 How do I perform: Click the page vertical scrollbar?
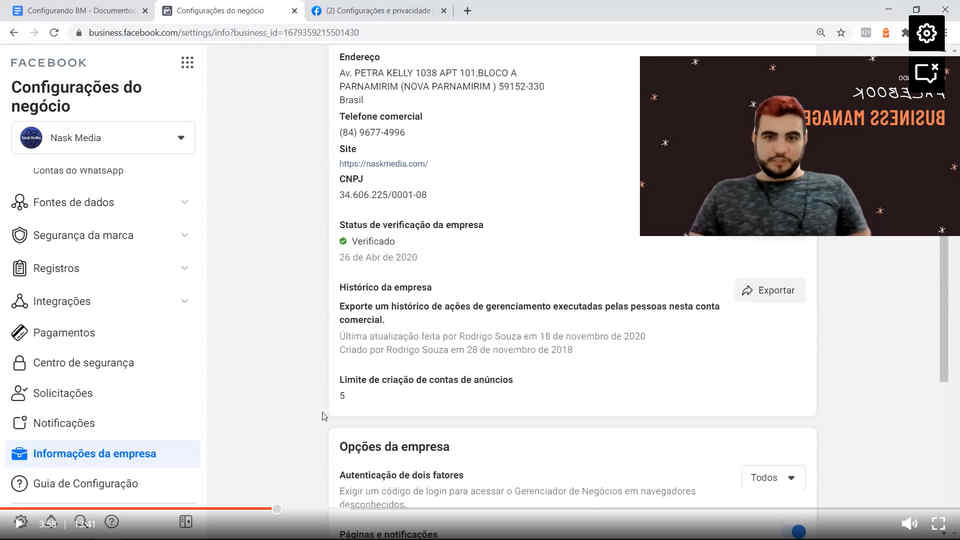point(944,309)
